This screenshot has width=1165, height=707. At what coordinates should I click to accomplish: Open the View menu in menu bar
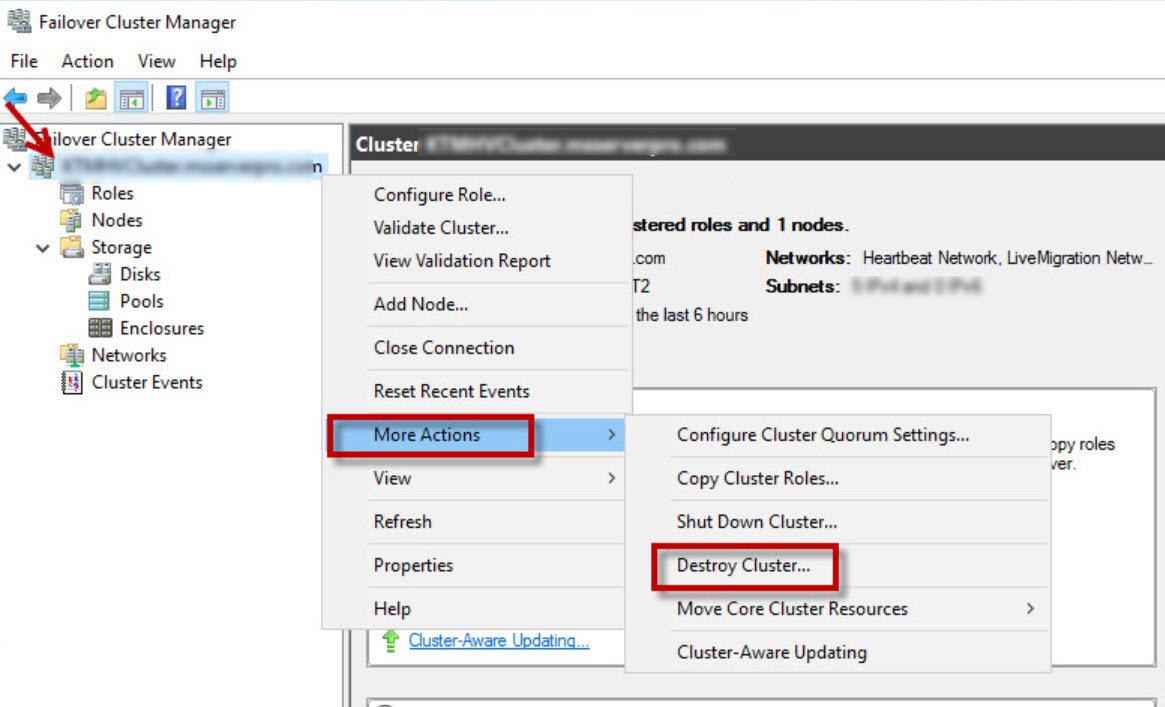click(156, 62)
